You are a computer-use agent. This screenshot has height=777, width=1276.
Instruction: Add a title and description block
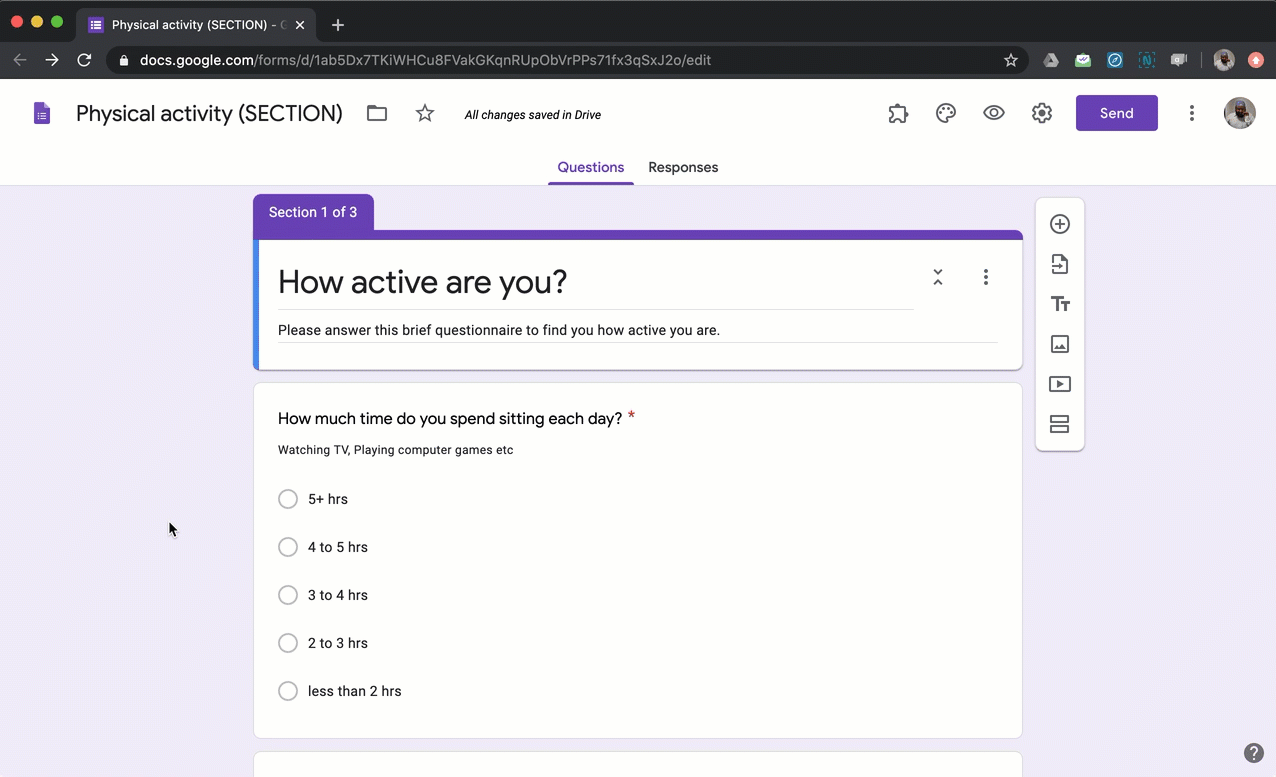[1060, 304]
